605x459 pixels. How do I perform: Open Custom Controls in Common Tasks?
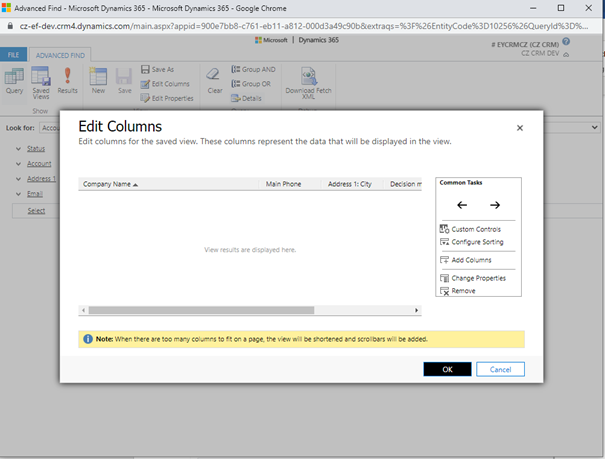point(476,229)
